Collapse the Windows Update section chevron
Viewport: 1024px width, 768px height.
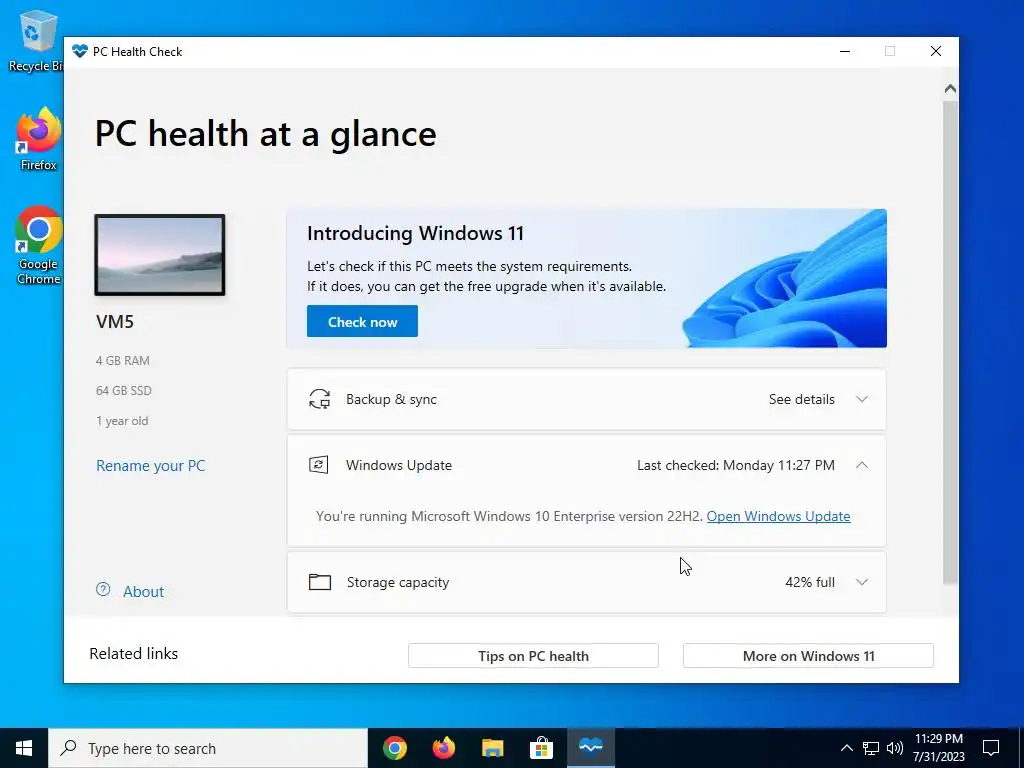point(862,465)
